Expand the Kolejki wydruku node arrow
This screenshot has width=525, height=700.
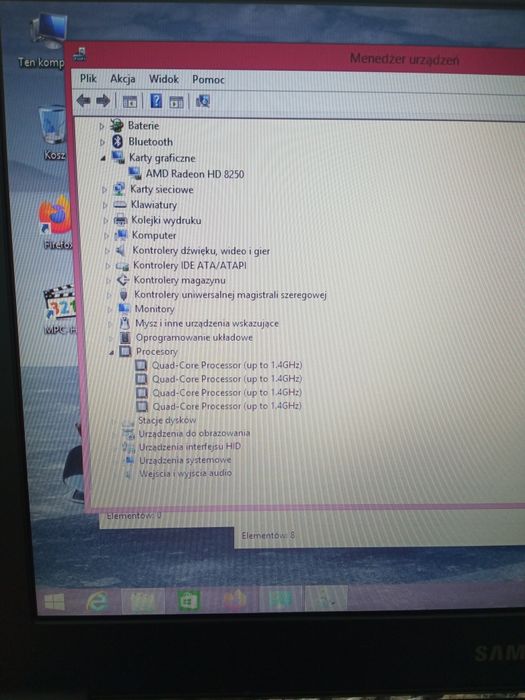[106, 221]
